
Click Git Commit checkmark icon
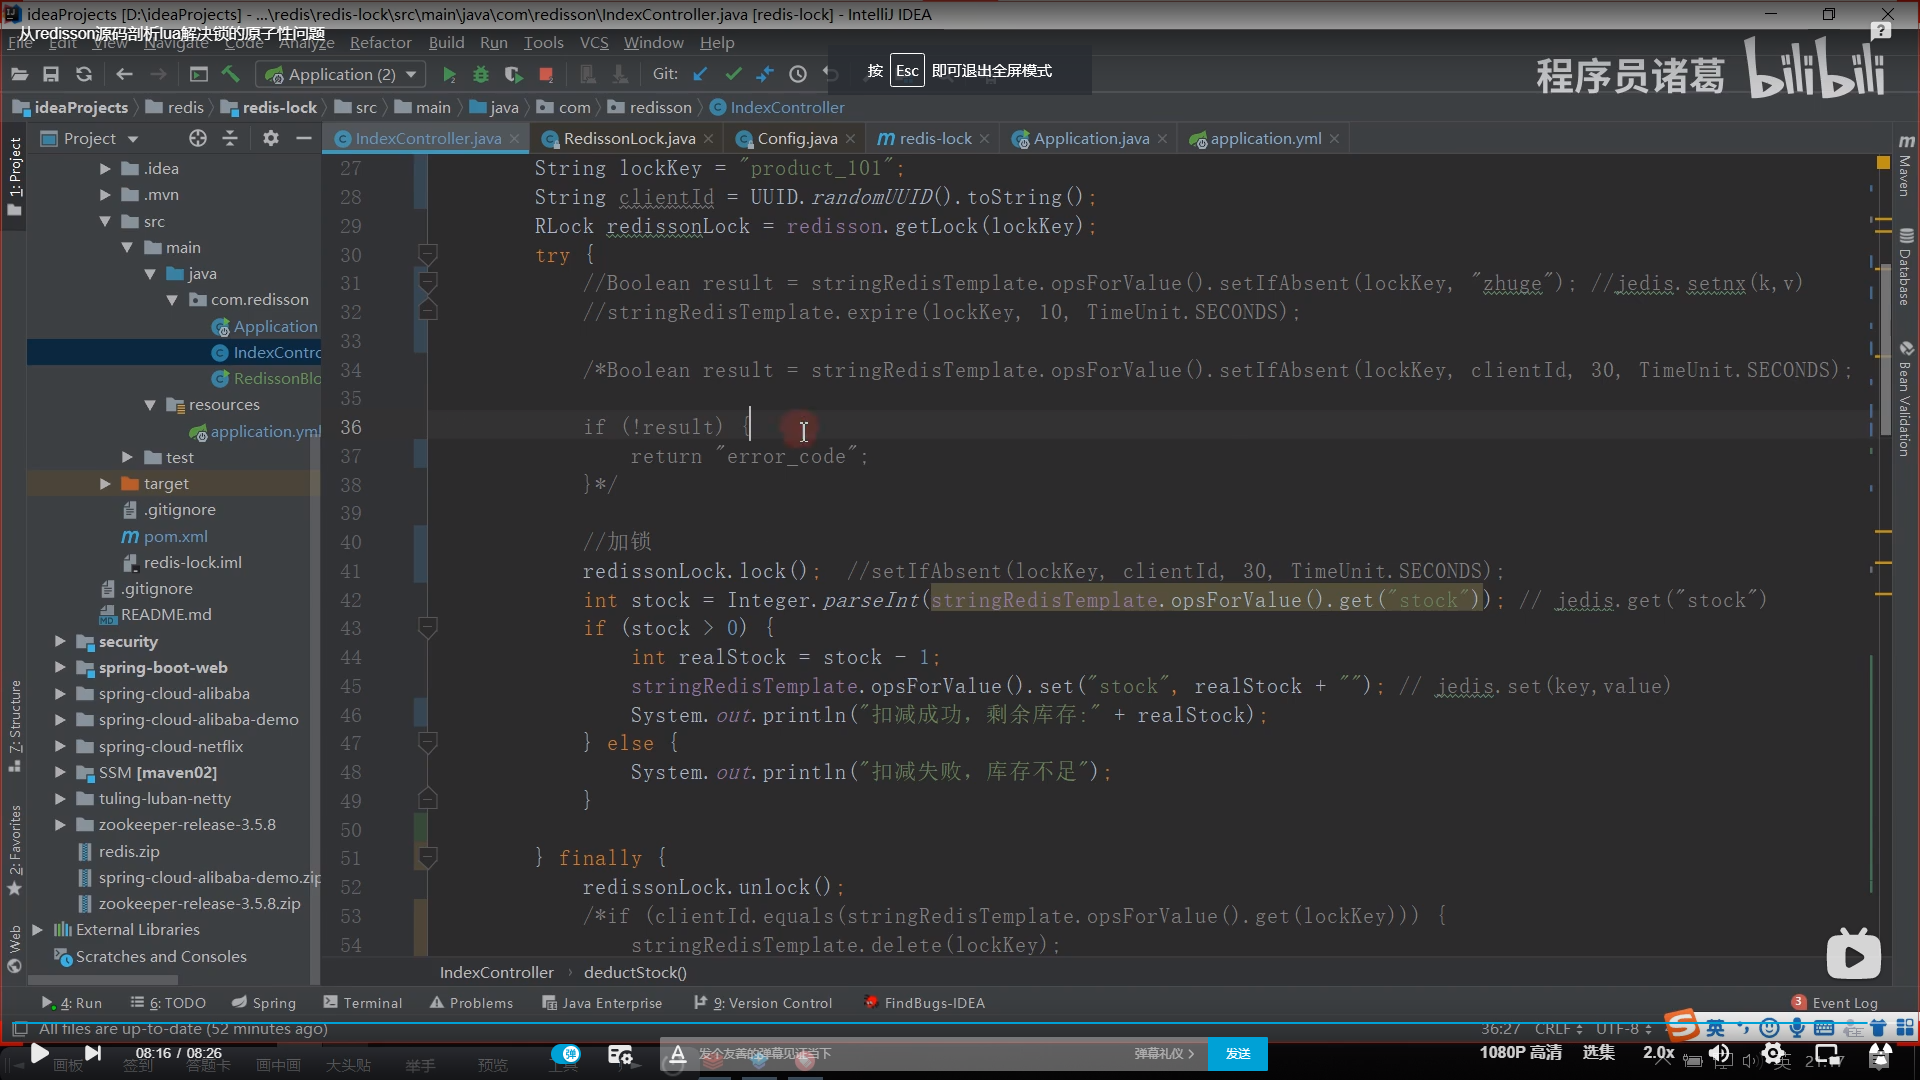(x=733, y=74)
